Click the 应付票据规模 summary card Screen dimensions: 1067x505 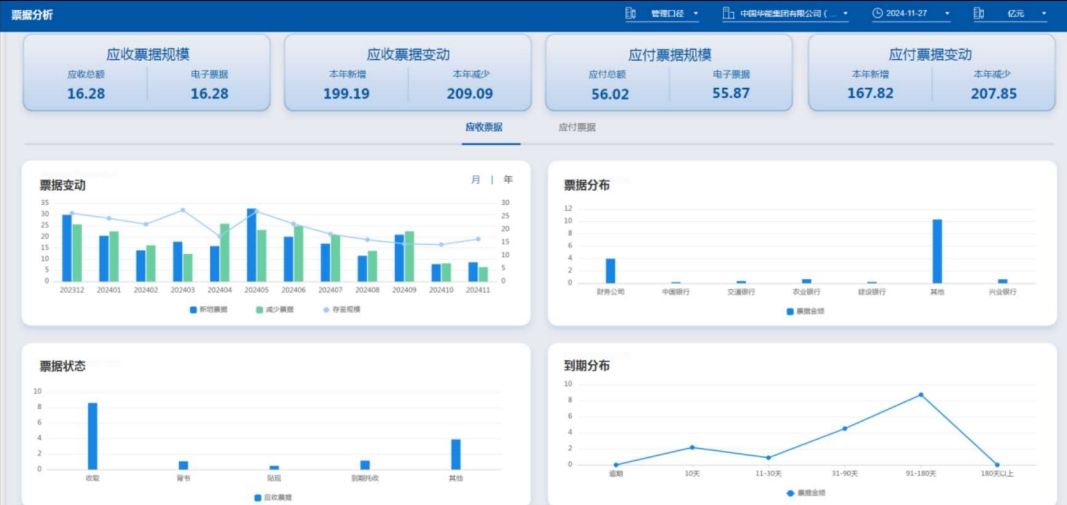pyautogui.click(x=668, y=73)
